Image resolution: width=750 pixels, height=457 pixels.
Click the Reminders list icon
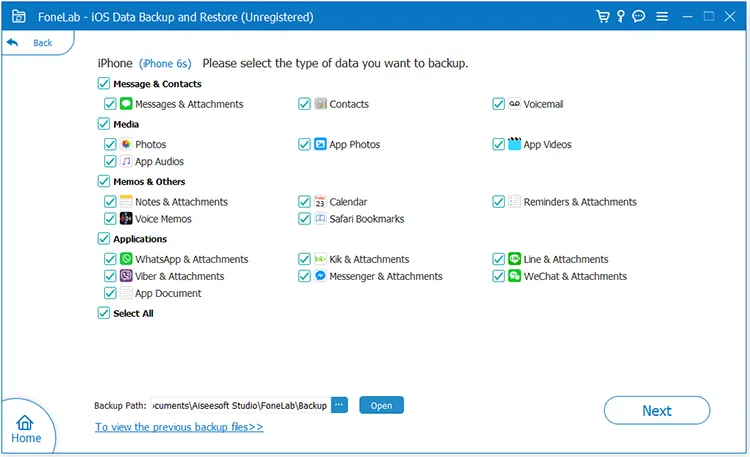tap(515, 201)
